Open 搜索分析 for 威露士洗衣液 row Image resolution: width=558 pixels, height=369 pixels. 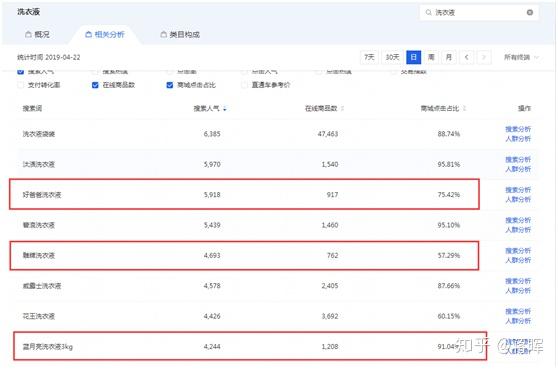tap(518, 281)
